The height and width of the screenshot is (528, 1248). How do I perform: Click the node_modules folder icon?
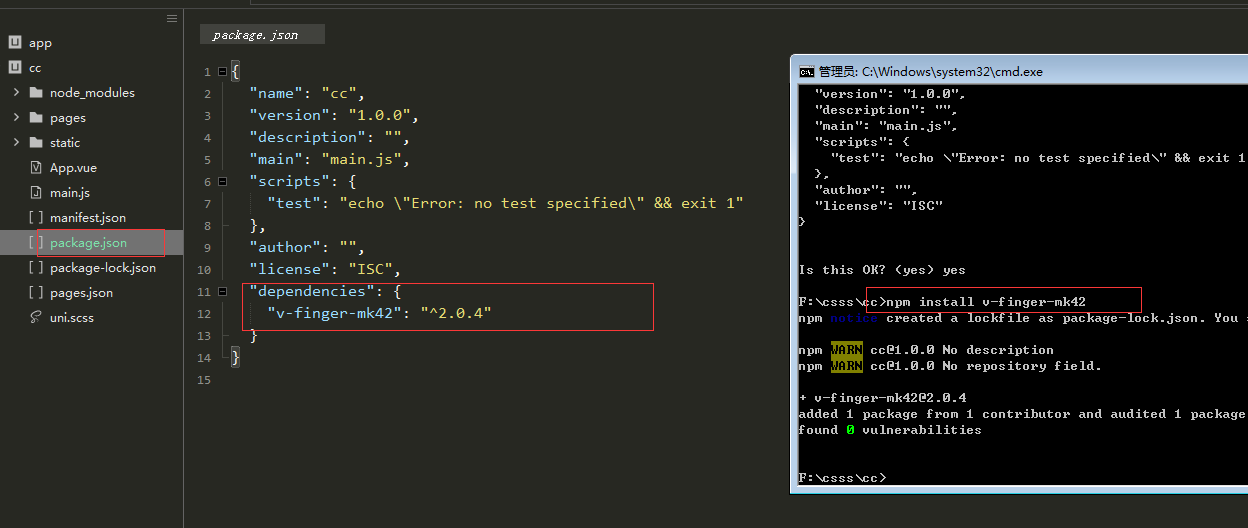(36, 93)
